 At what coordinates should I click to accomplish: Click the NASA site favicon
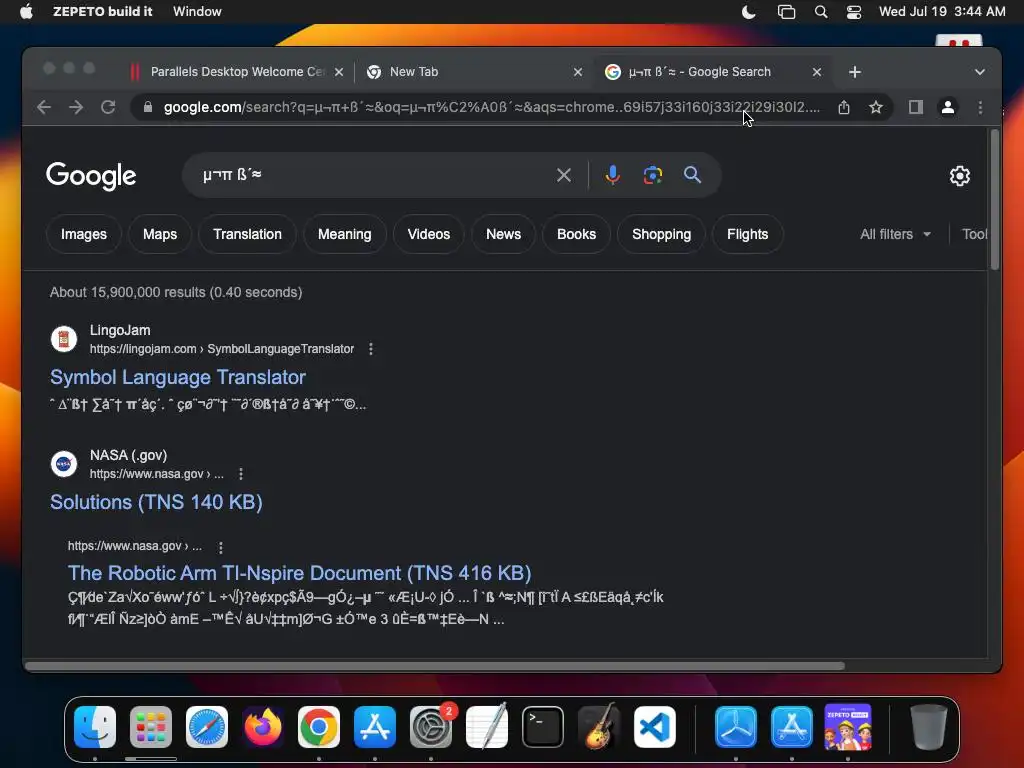[x=64, y=464]
